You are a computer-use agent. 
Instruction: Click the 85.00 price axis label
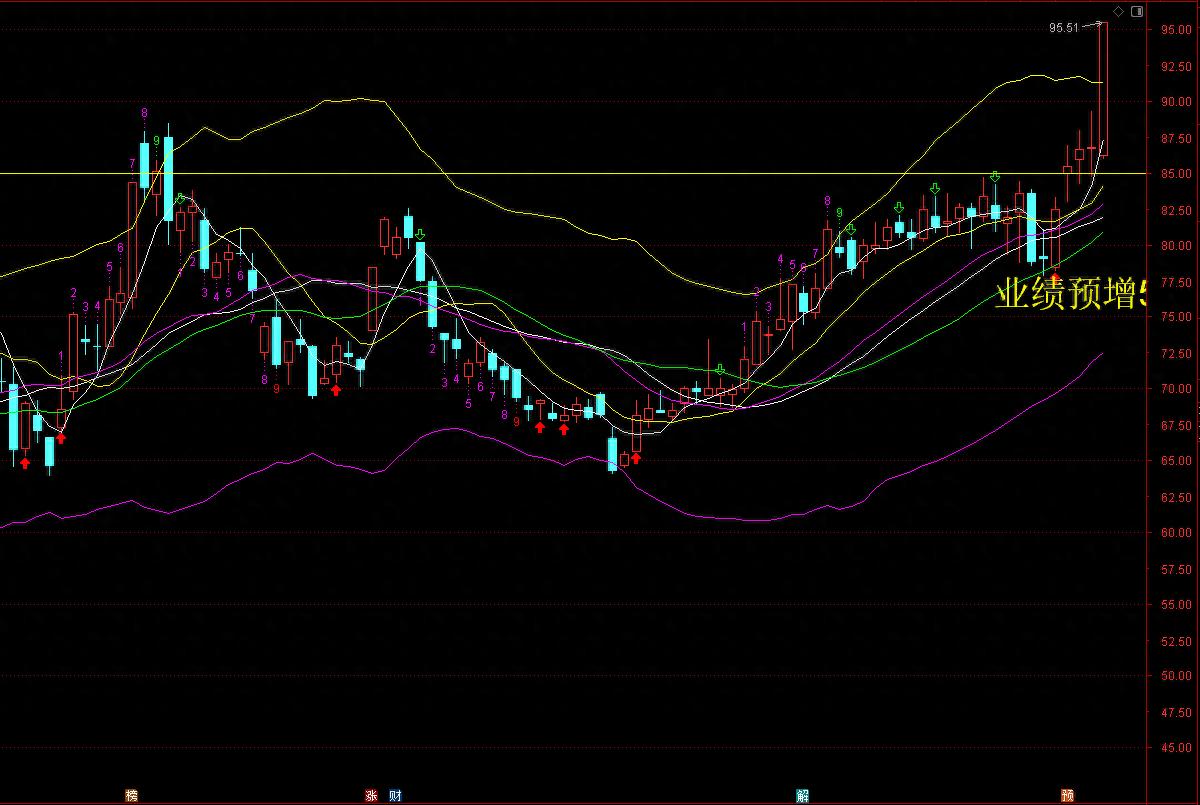point(1175,173)
